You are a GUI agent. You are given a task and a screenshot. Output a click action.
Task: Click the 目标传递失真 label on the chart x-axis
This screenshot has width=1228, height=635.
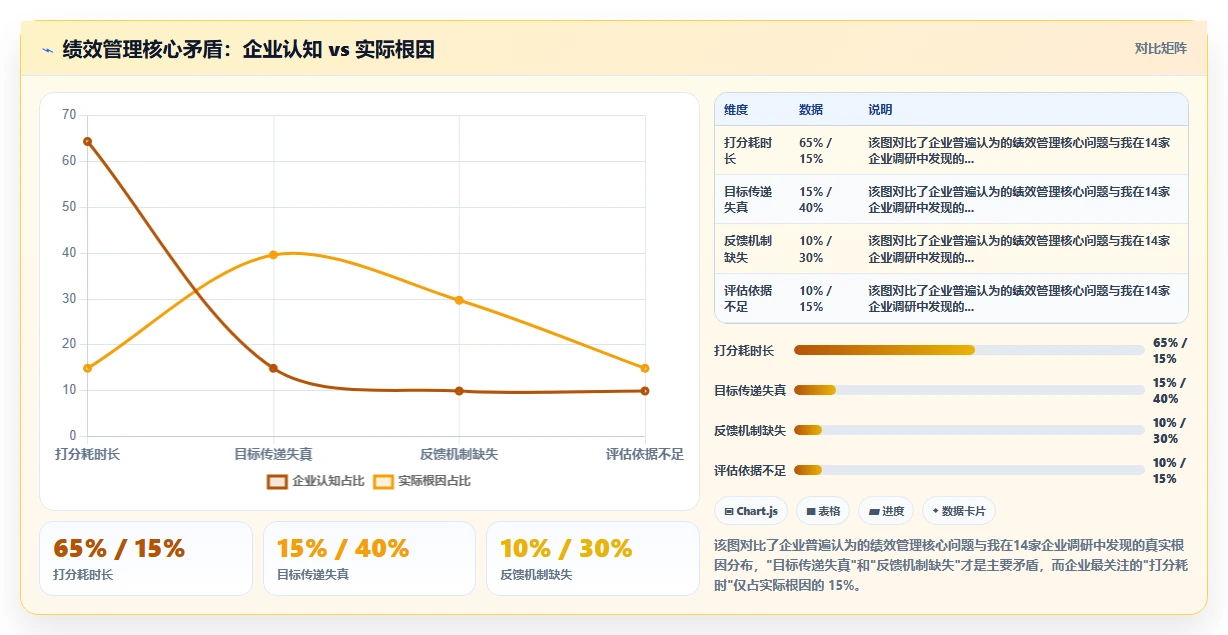pos(273,454)
